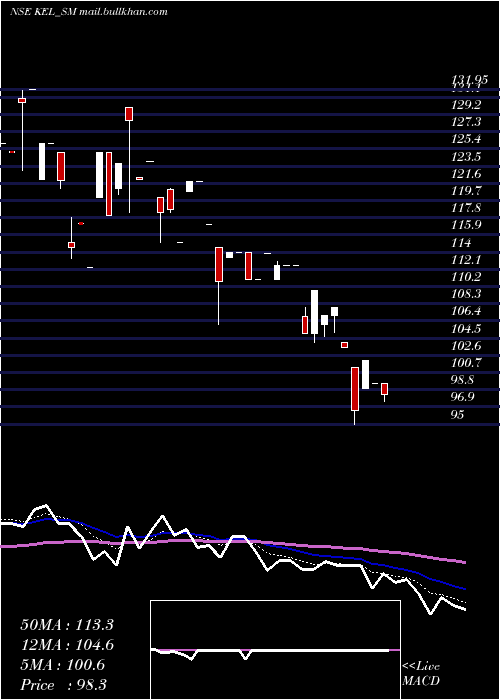Click the '12MA : 104.6' readout
Image resolution: width=500 pixels, height=700 pixels.
67,645
